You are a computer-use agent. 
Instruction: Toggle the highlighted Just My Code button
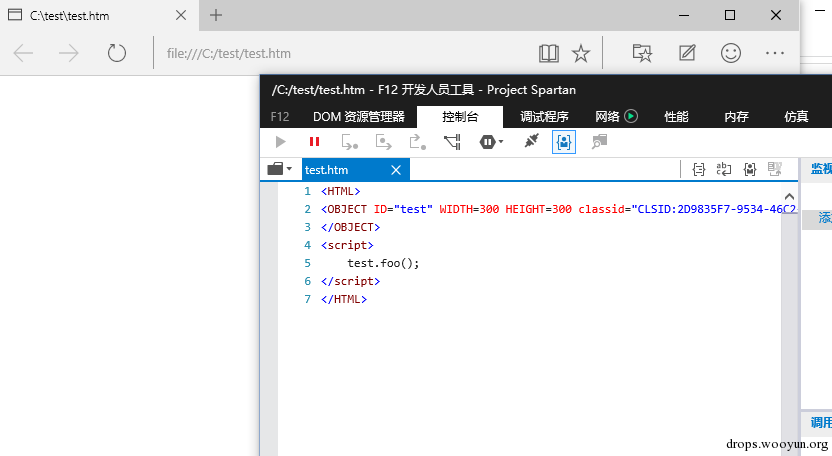click(564, 142)
